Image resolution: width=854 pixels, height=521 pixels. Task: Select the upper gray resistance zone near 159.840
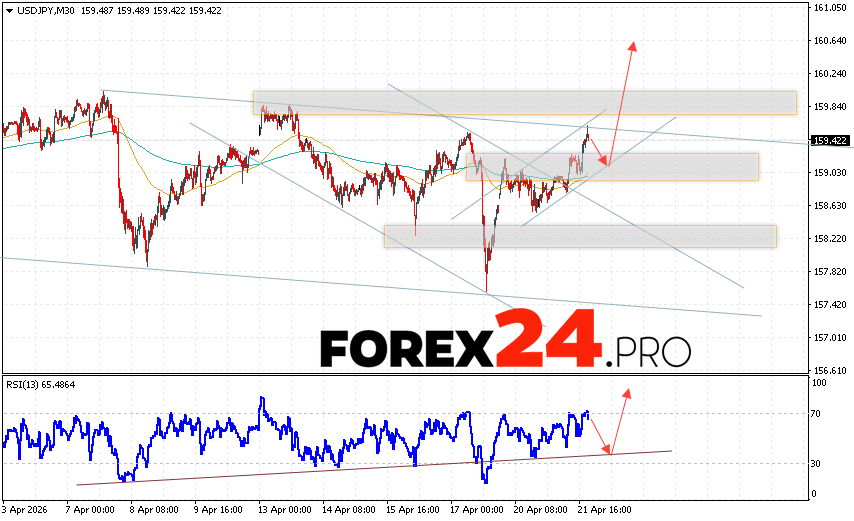pos(524,102)
